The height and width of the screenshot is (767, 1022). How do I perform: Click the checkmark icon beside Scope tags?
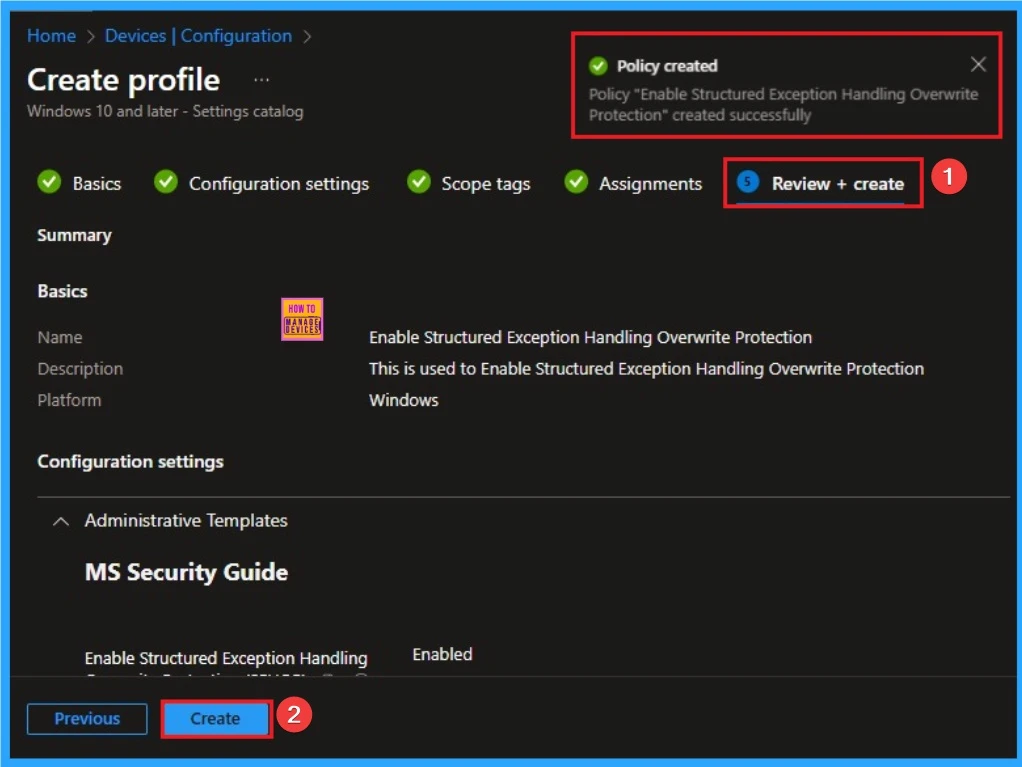[x=418, y=183]
